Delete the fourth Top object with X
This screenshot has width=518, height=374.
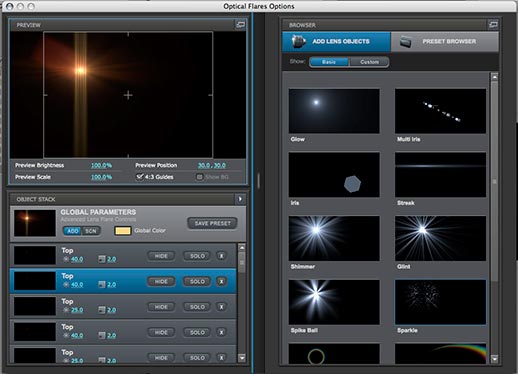click(221, 332)
